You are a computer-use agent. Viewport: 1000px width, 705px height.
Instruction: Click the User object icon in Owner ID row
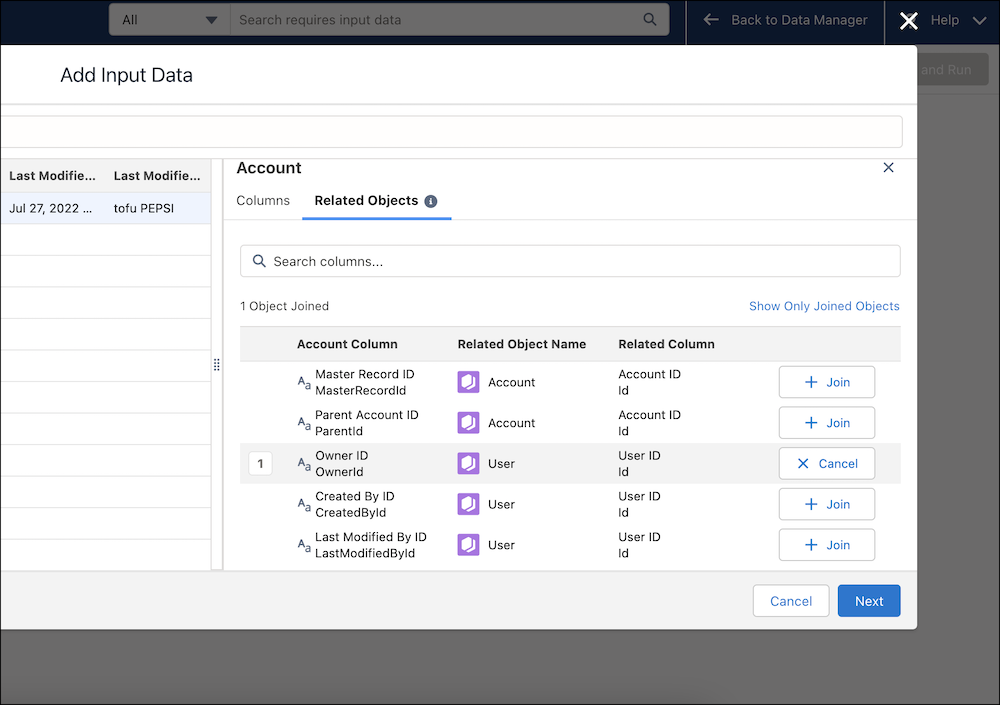point(469,464)
